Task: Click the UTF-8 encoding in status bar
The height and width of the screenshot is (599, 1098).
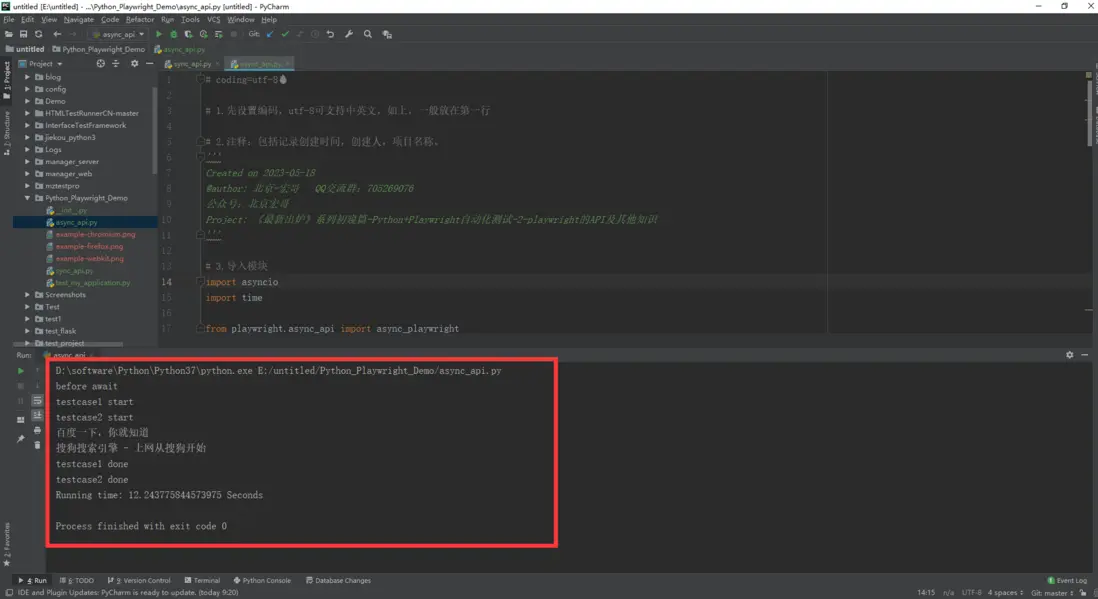Action: 971,593
